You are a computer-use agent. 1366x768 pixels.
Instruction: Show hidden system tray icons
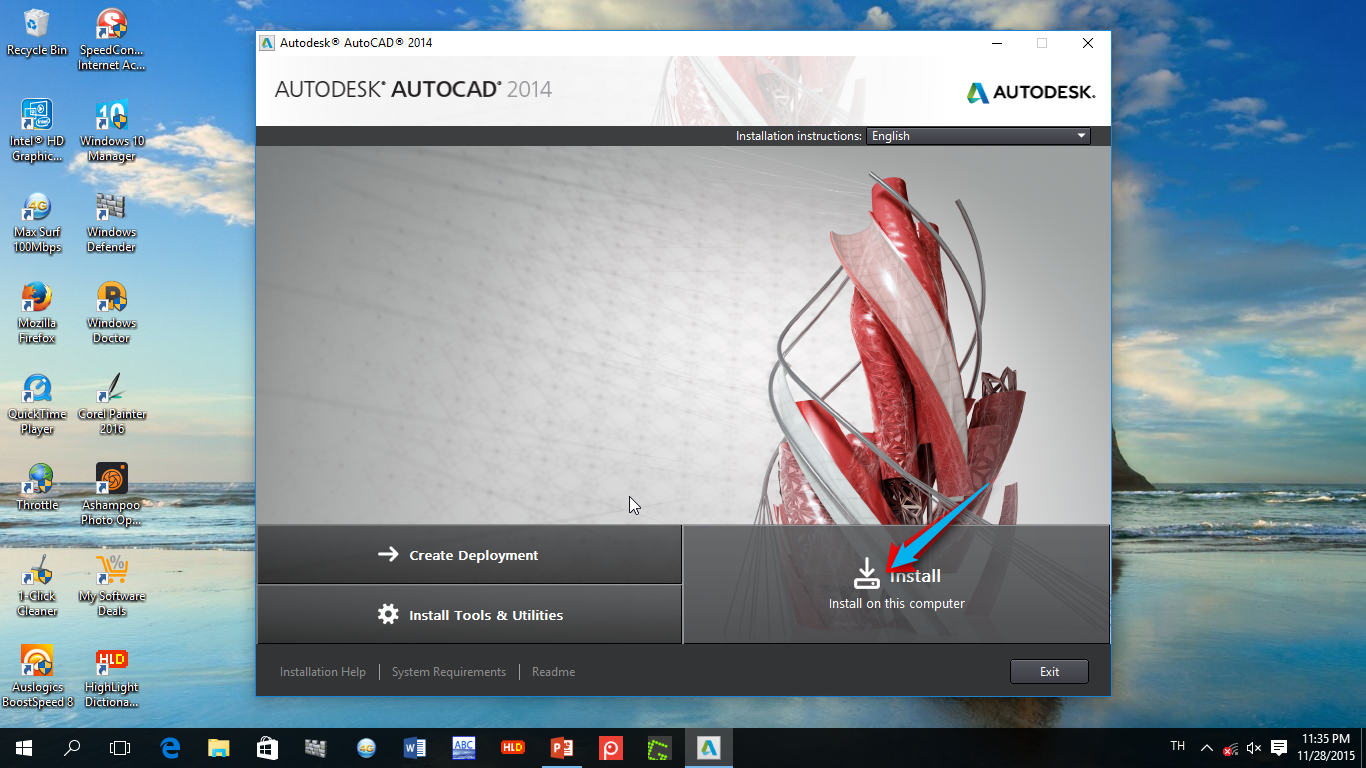1206,748
